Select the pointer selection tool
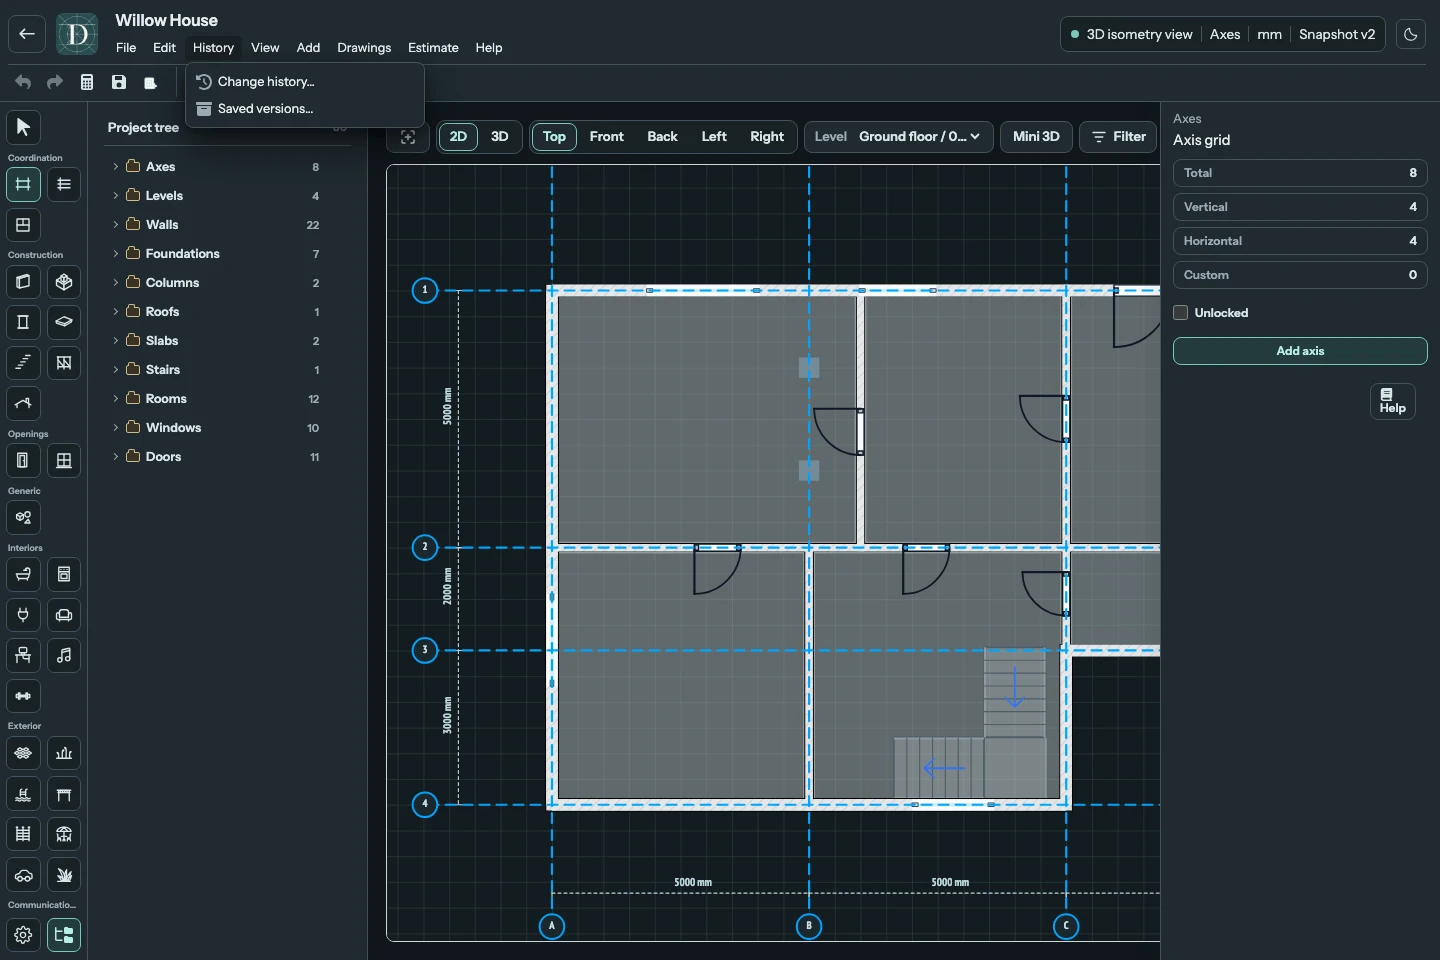Image resolution: width=1440 pixels, height=960 pixels. pos(23,127)
